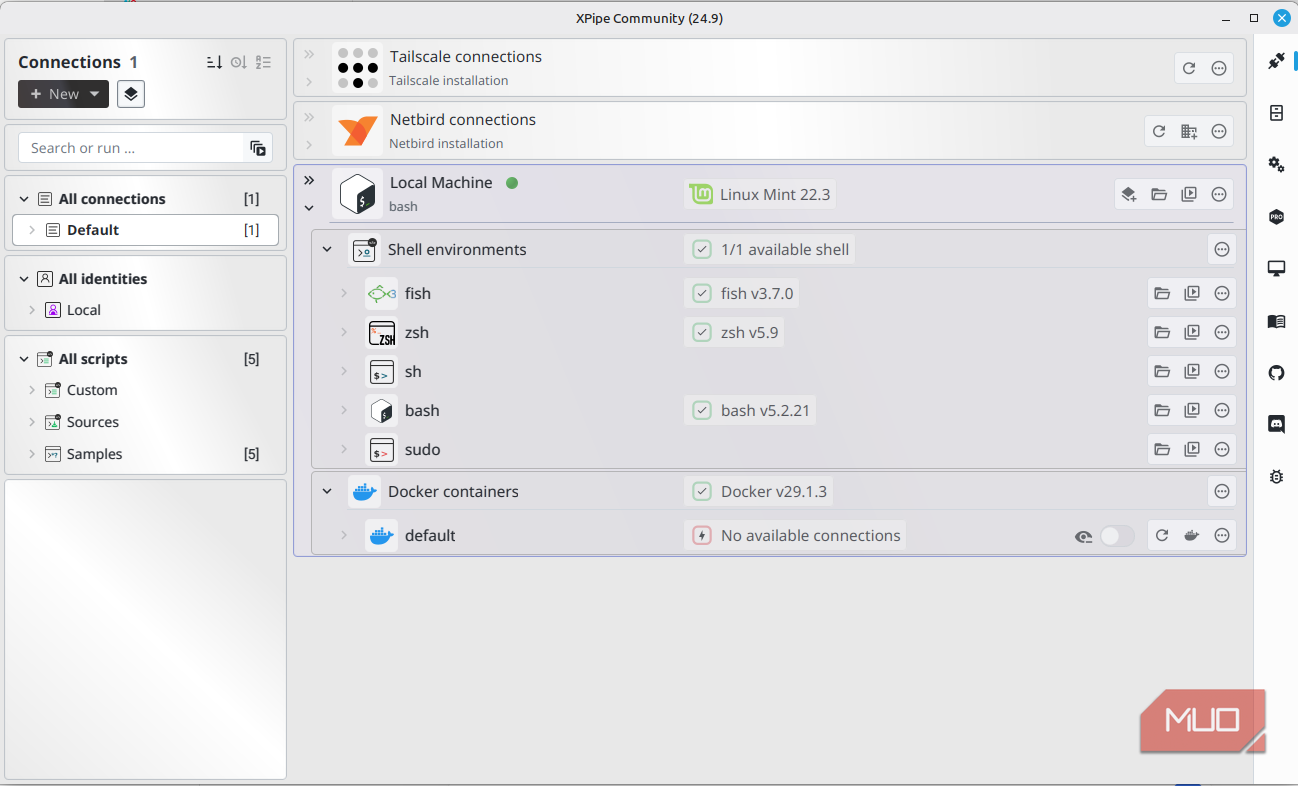
Task: Open the New connection dropdown
Action: pyautogui.click(x=64, y=94)
